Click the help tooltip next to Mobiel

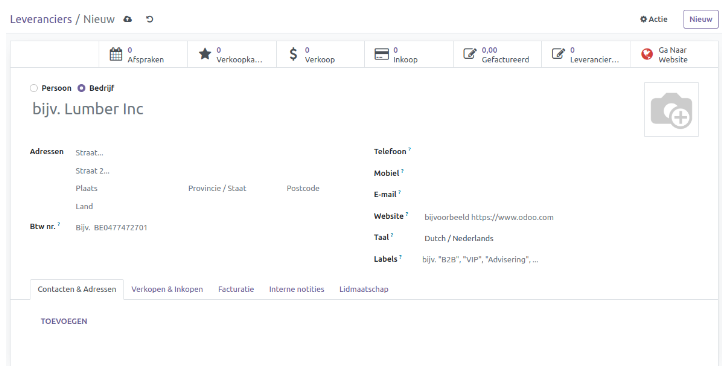402,171
